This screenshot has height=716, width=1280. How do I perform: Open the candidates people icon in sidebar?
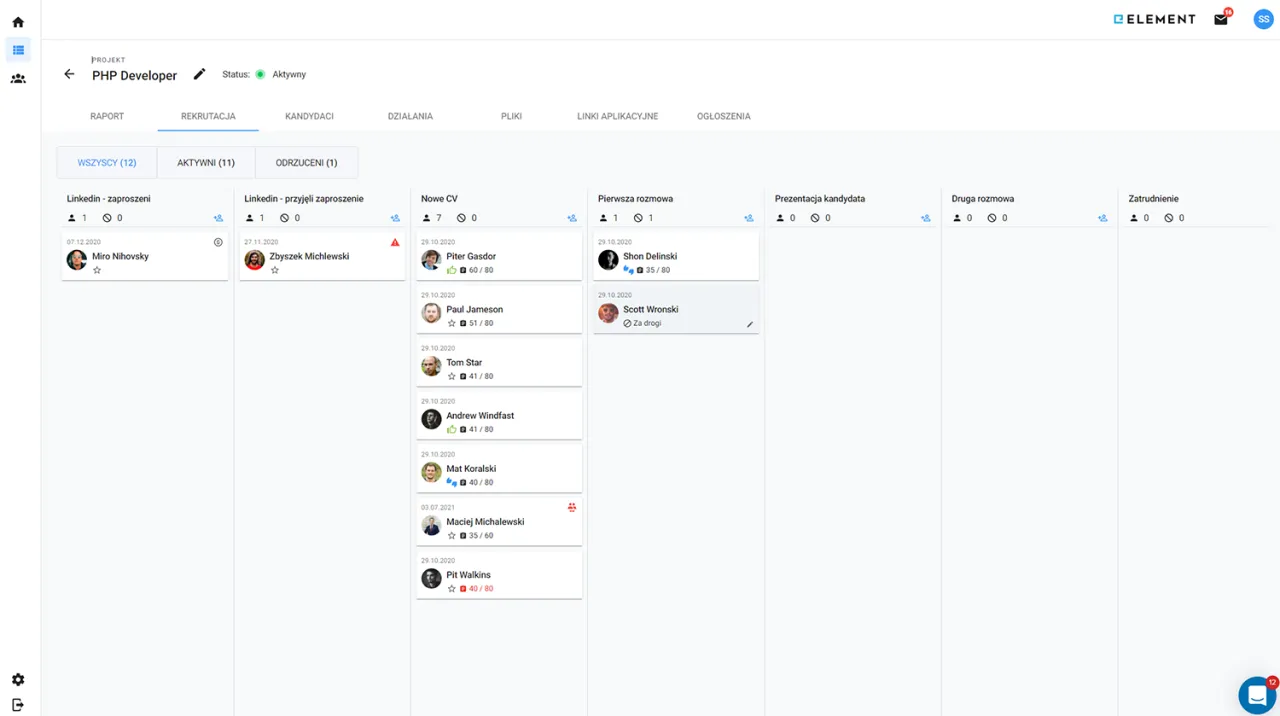[18, 78]
